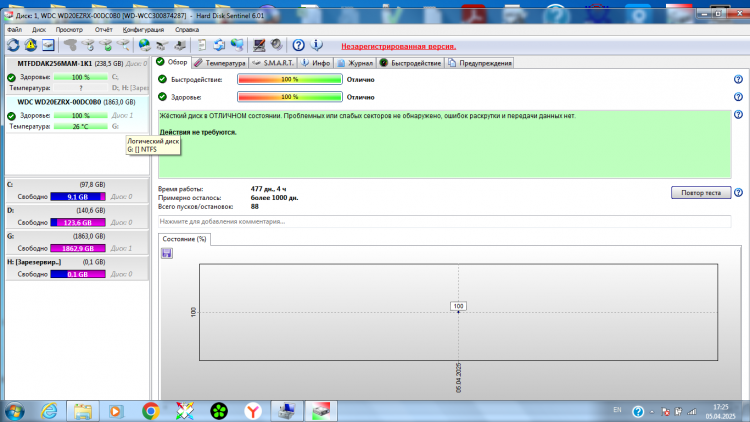The width and height of the screenshot is (750, 422).
Task: Open the Файл menu
Action: [14, 30]
